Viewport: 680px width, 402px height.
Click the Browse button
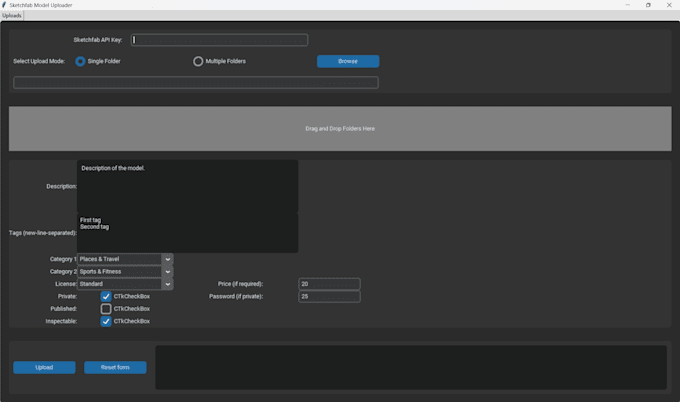click(348, 61)
